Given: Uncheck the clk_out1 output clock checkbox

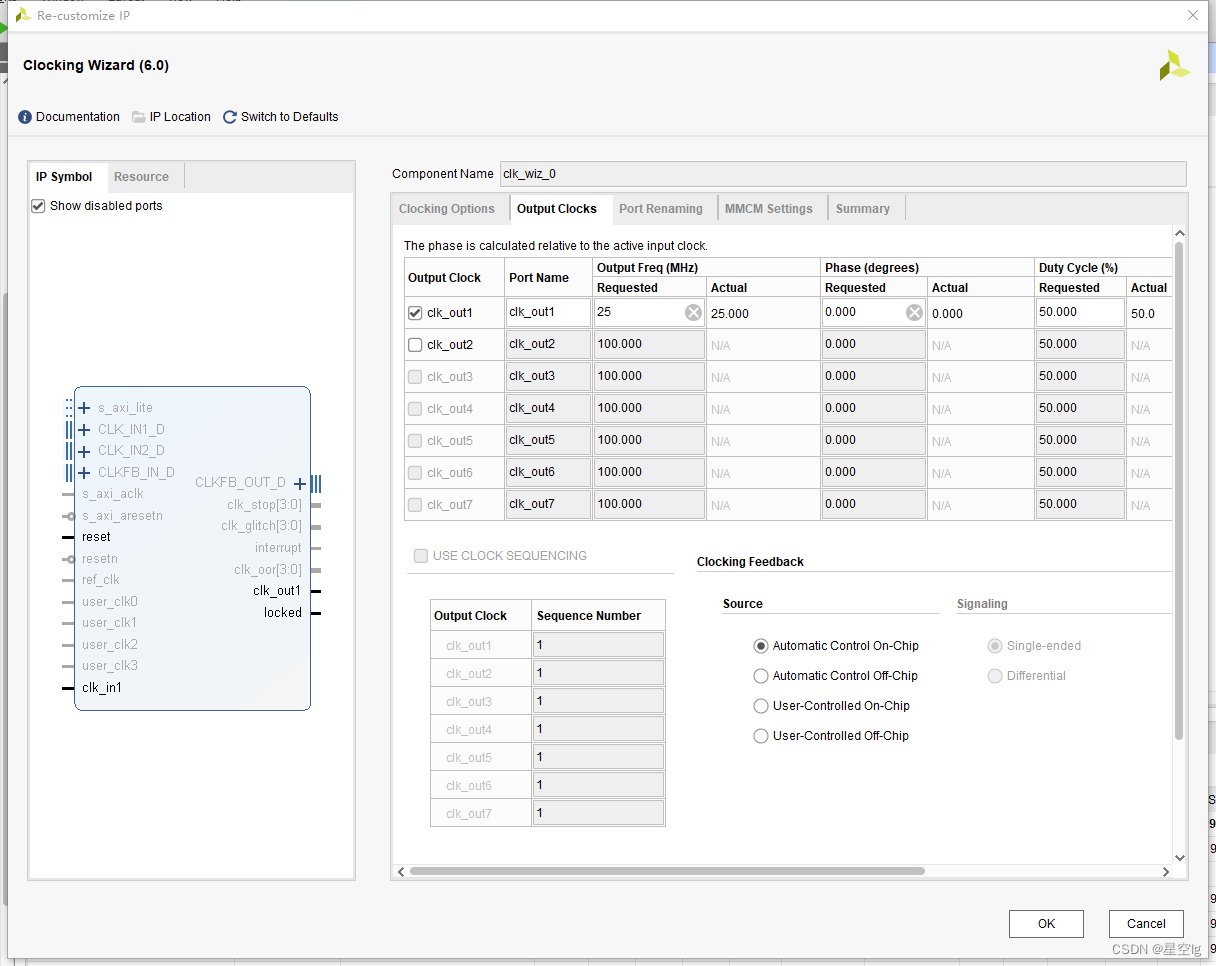Looking at the screenshot, I should pyautogui.click(x=415, y=313).
